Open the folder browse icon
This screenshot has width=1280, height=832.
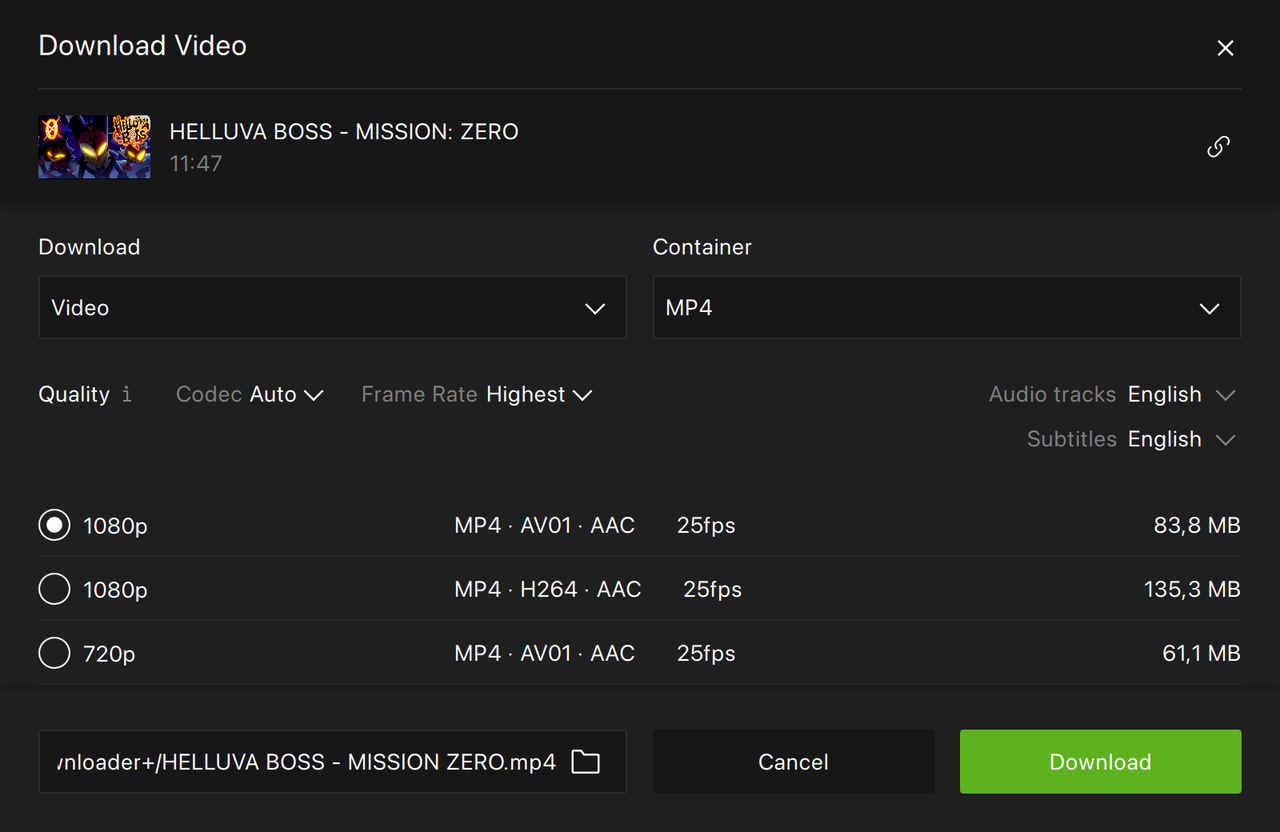pyautogui.click(x=585, y=762)
